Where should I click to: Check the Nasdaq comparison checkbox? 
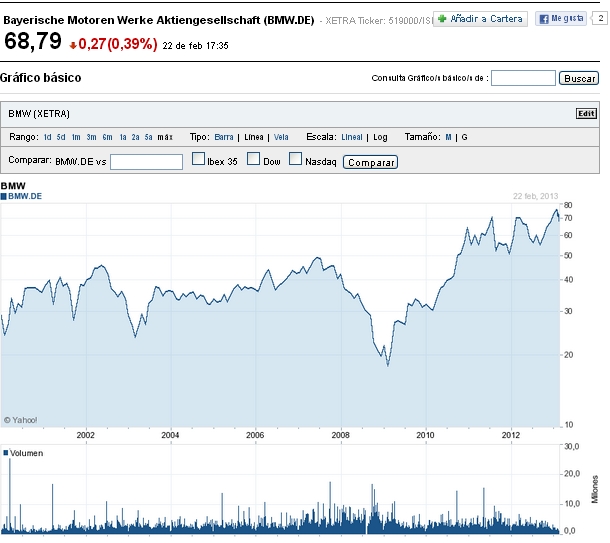tap(295, 159)
